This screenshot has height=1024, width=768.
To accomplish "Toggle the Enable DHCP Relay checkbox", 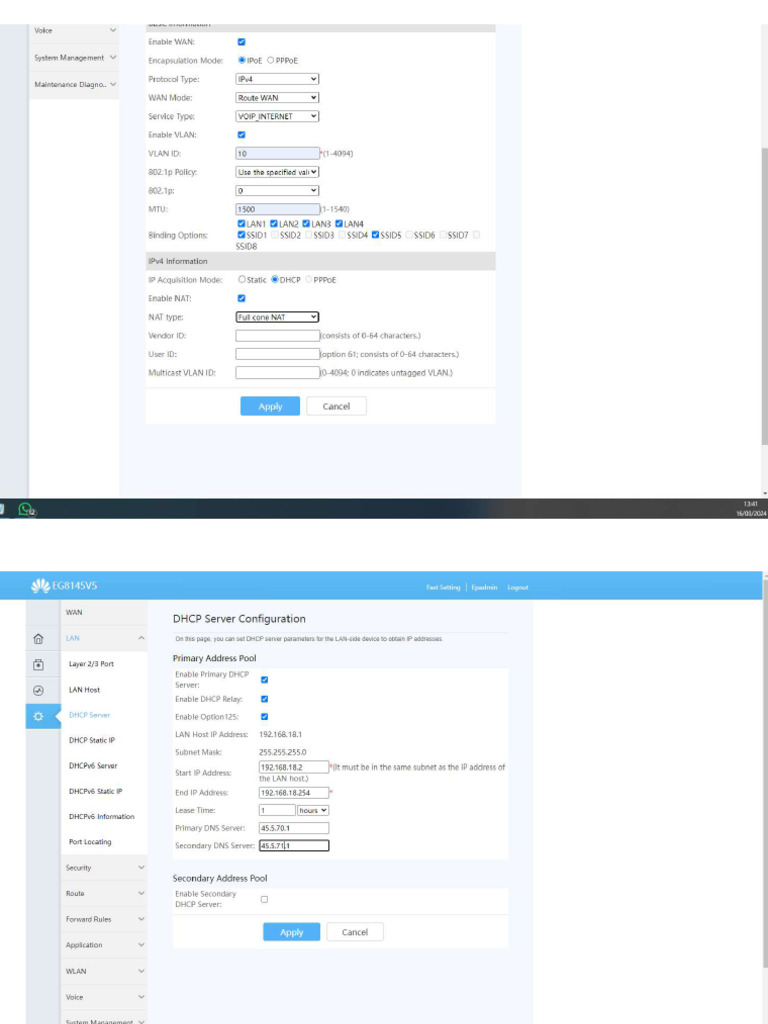I will [x=264, y=699].
